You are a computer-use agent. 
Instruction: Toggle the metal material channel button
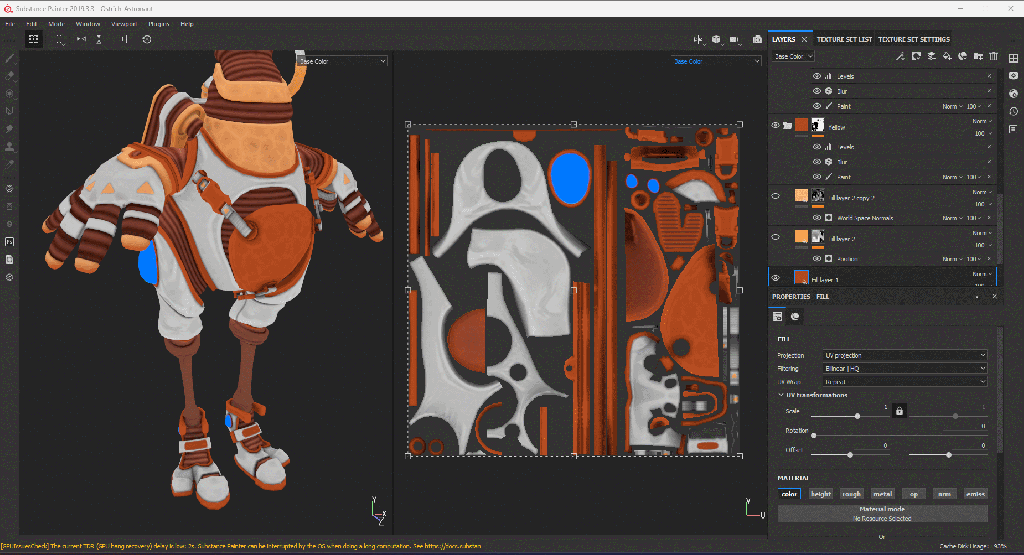(x=882, y=494)
